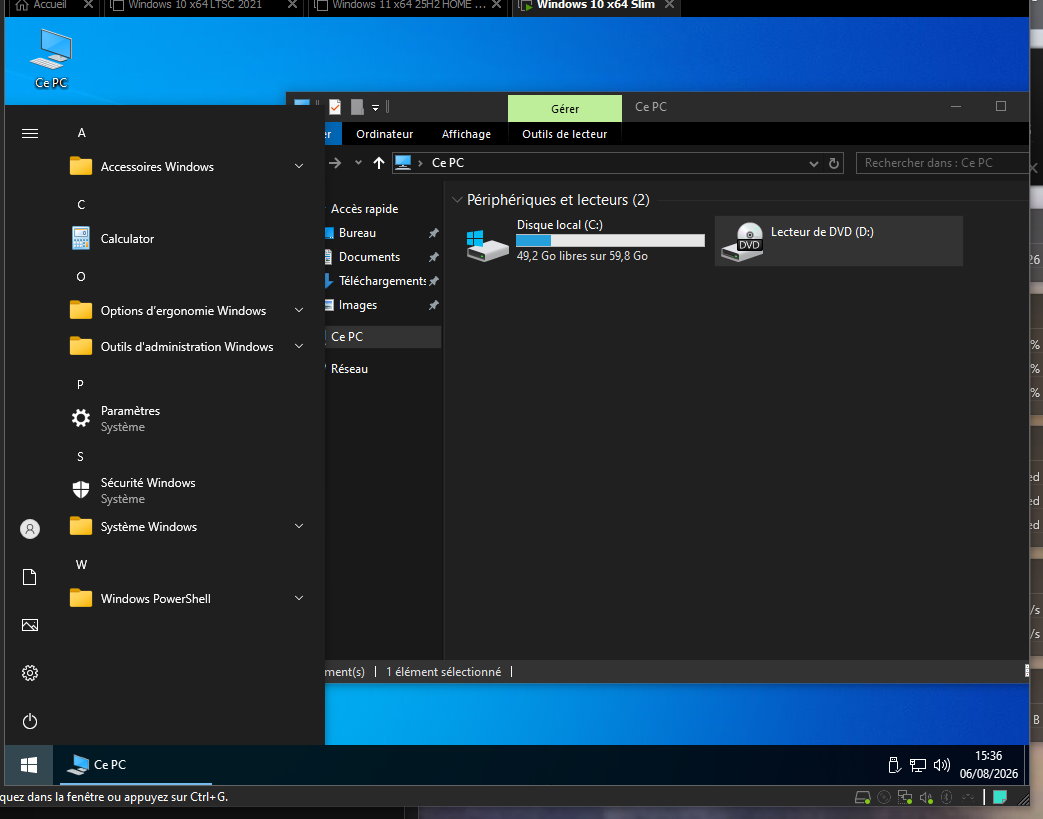Click Ce PC in address bar path
Image resolution: width=1043 pixels, height=819 pixels.
click(x=448, y=163)
